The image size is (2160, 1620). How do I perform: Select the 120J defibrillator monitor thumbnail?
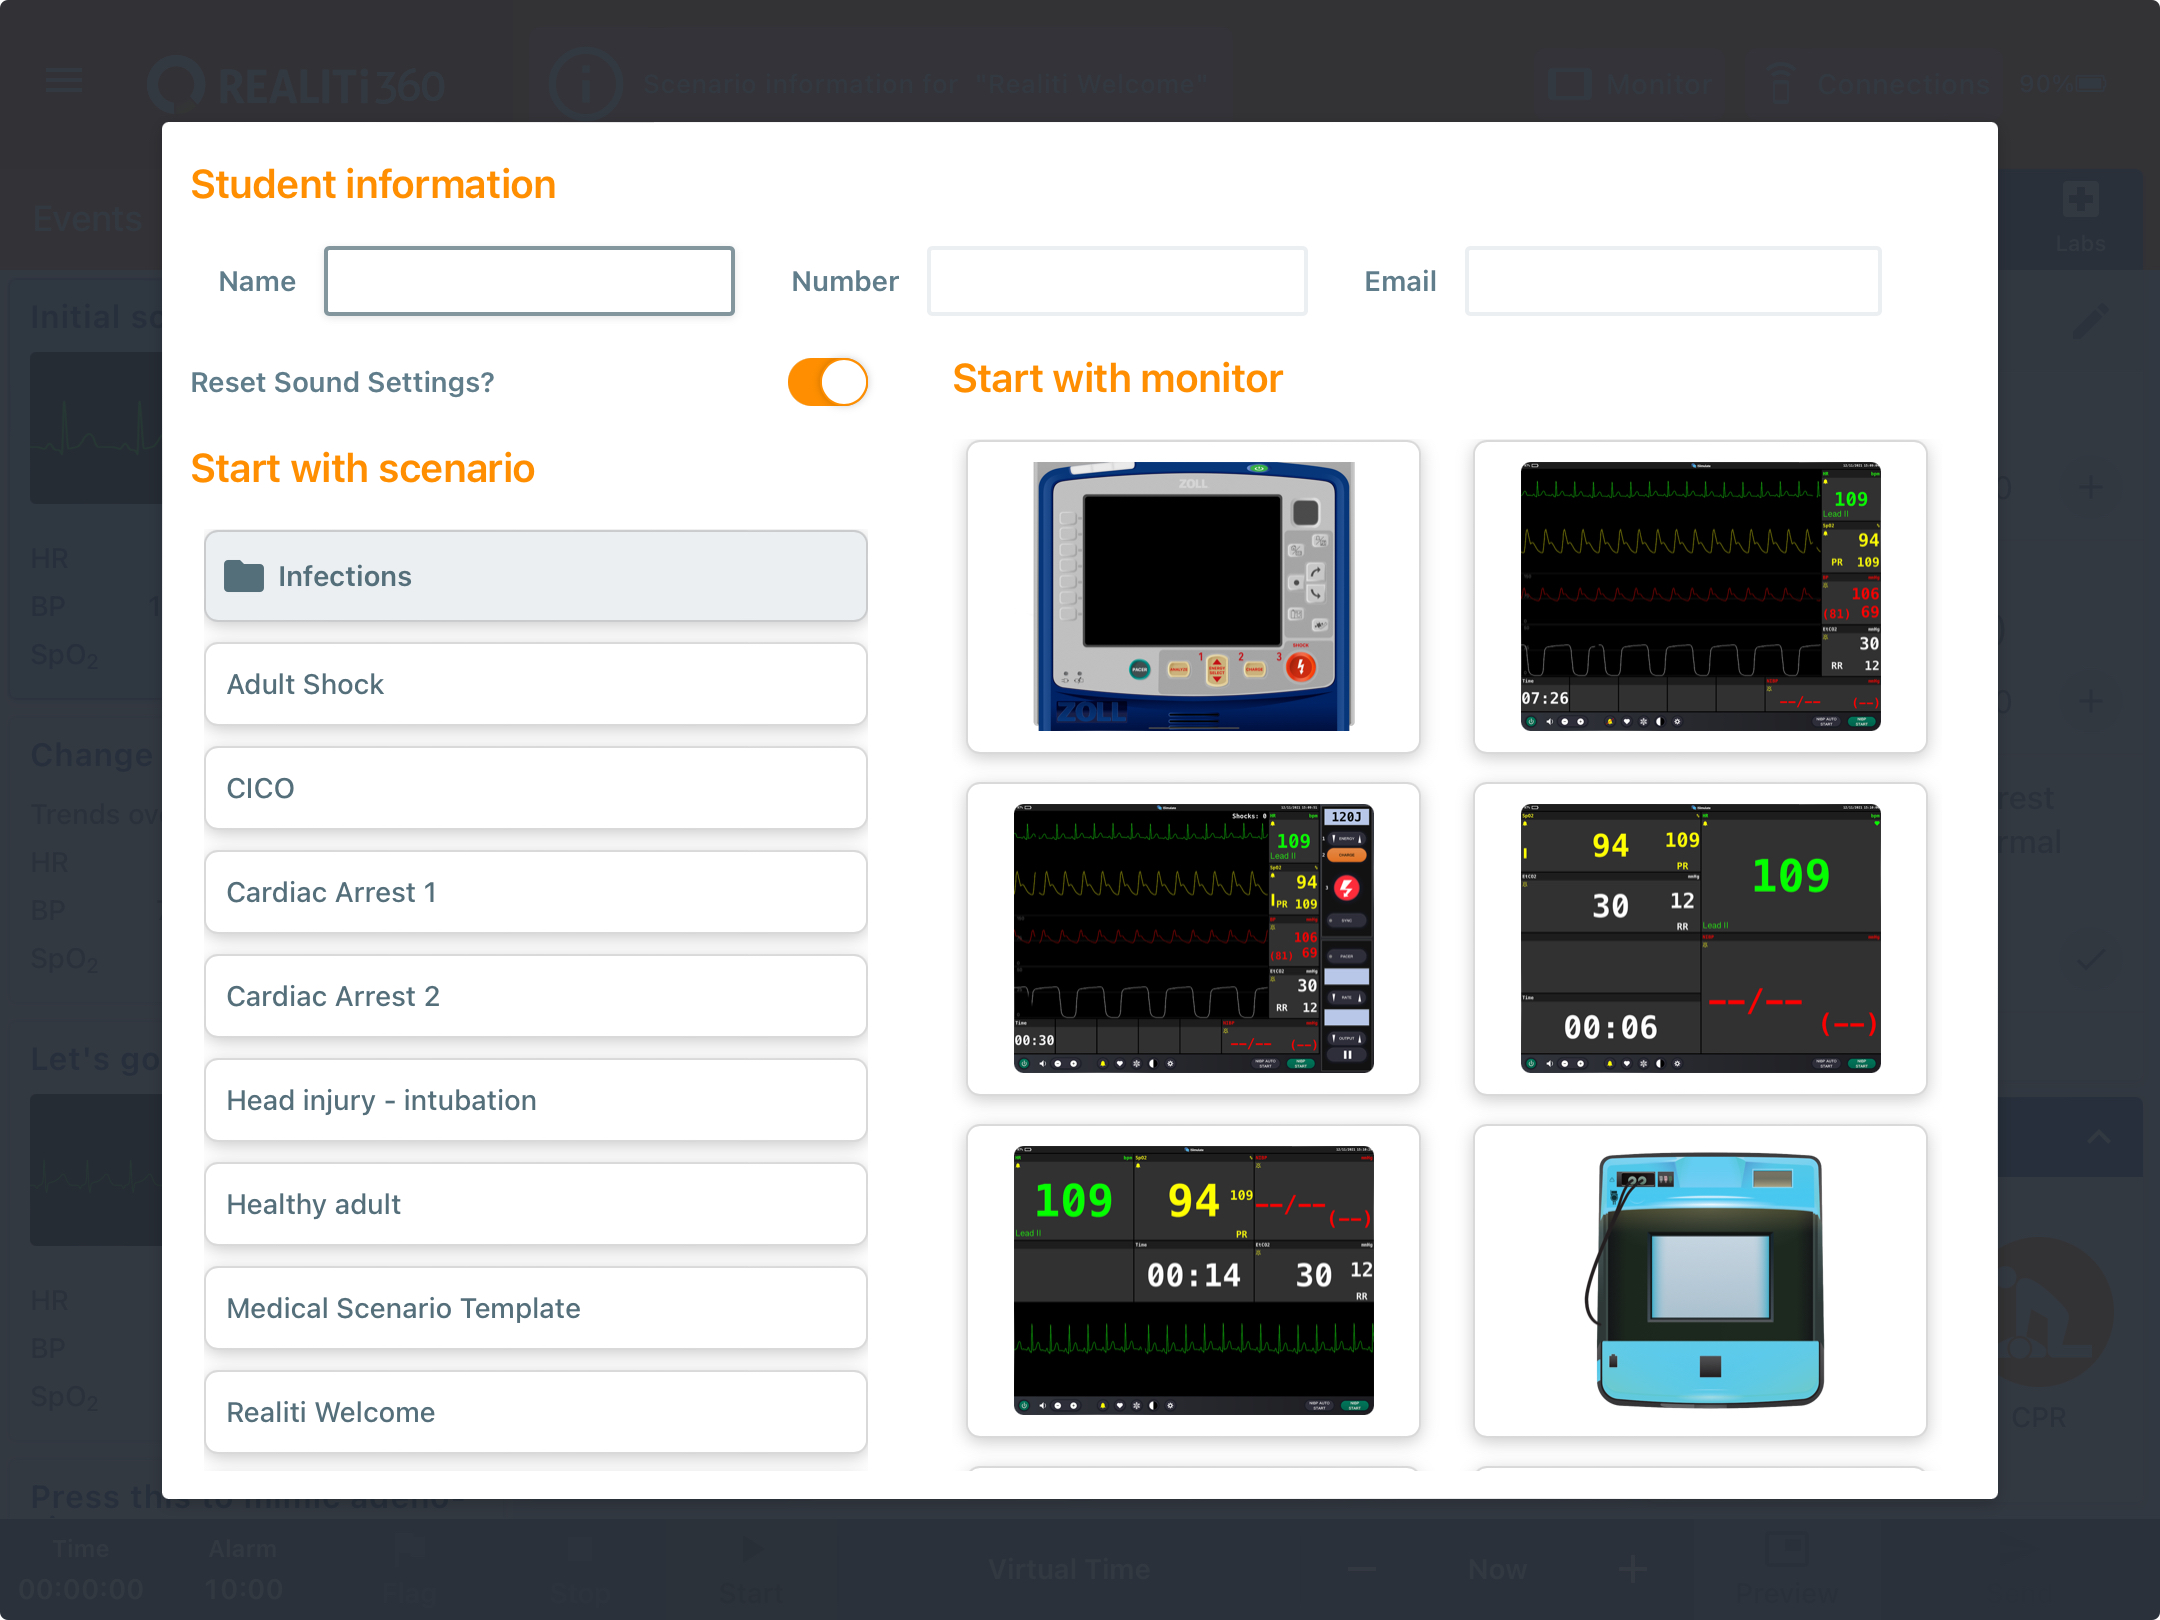1193,938
